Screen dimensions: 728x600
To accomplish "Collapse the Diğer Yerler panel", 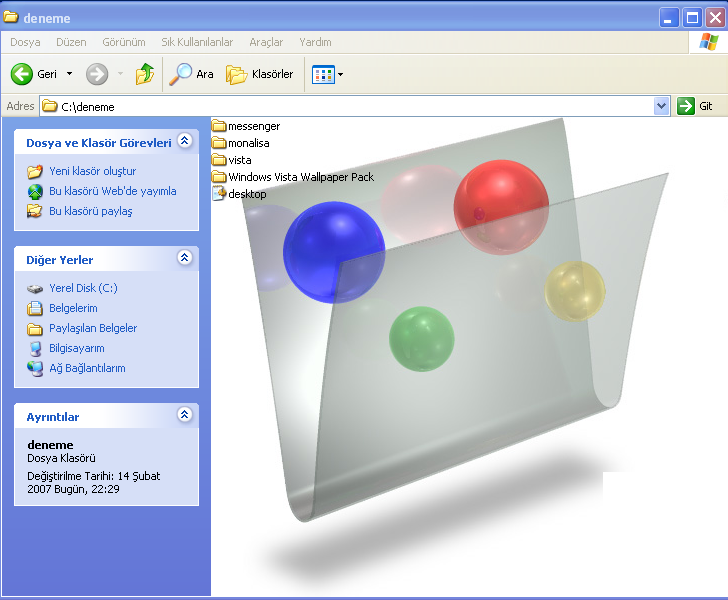I will pos(184,258).
